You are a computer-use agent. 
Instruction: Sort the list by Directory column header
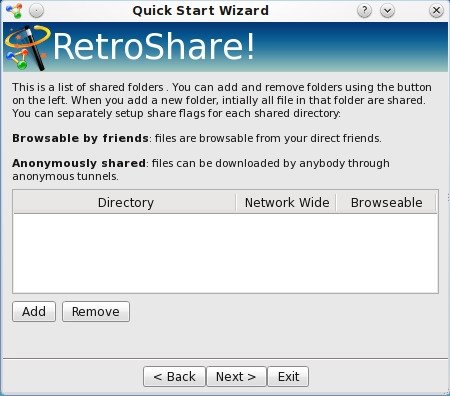pyautogui.click(x=125, y=202)
